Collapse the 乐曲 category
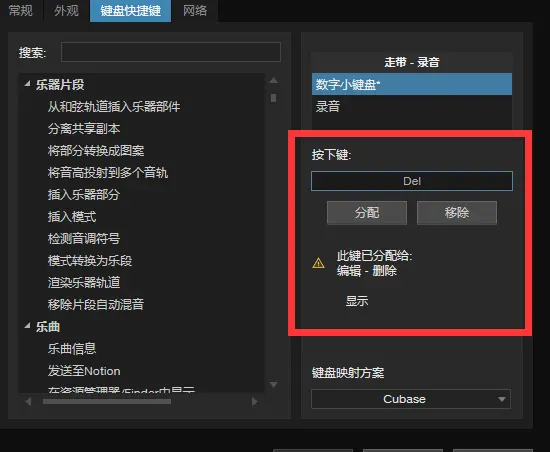Viewport: 550px width, 452px height. [x=27, y=326]
